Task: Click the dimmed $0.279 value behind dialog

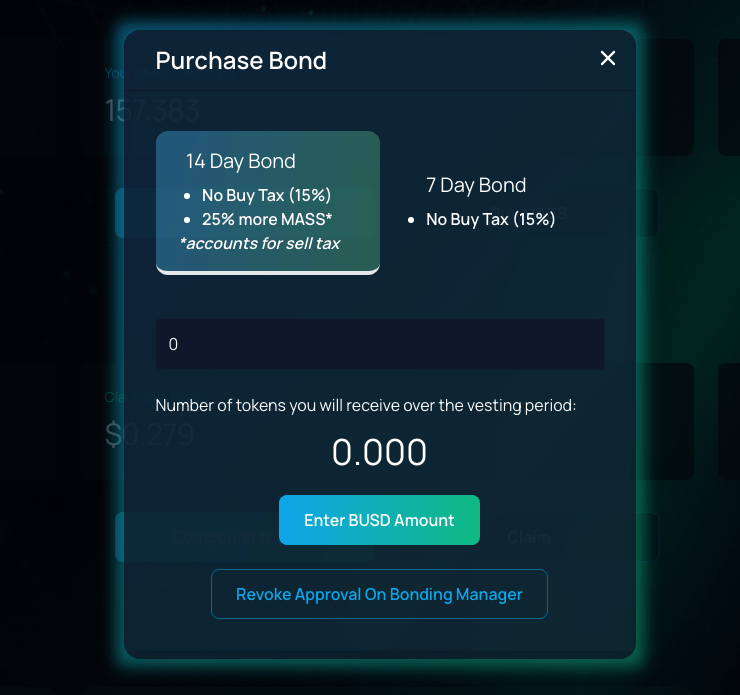Action: coord(150,435)
